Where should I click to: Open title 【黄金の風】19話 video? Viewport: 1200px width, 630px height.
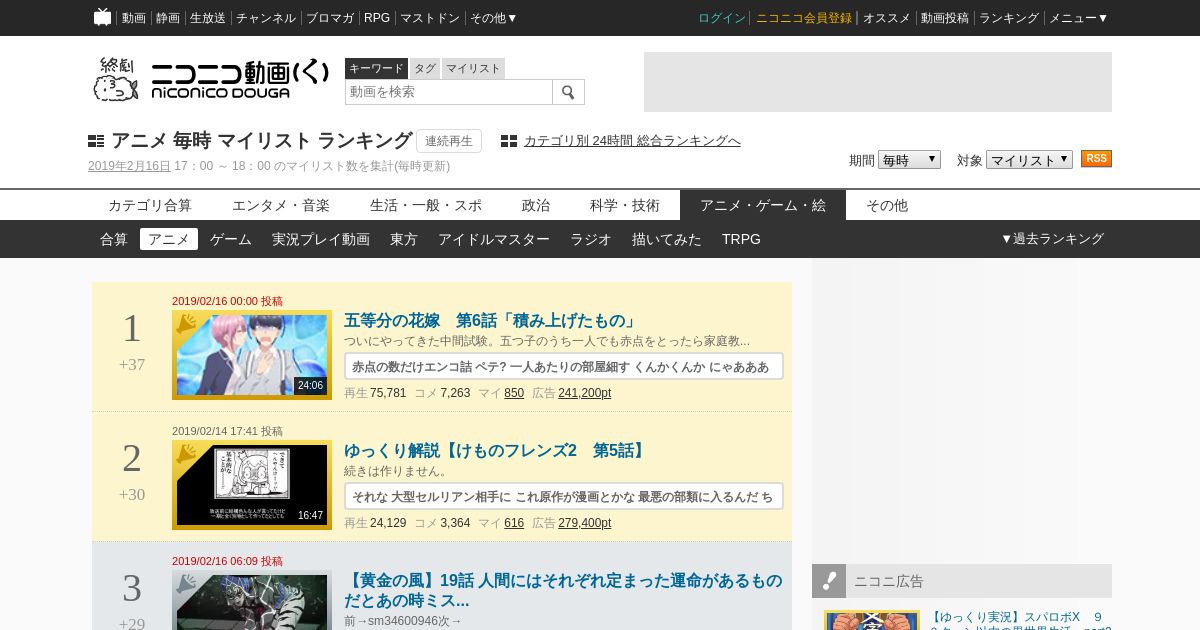564,590
